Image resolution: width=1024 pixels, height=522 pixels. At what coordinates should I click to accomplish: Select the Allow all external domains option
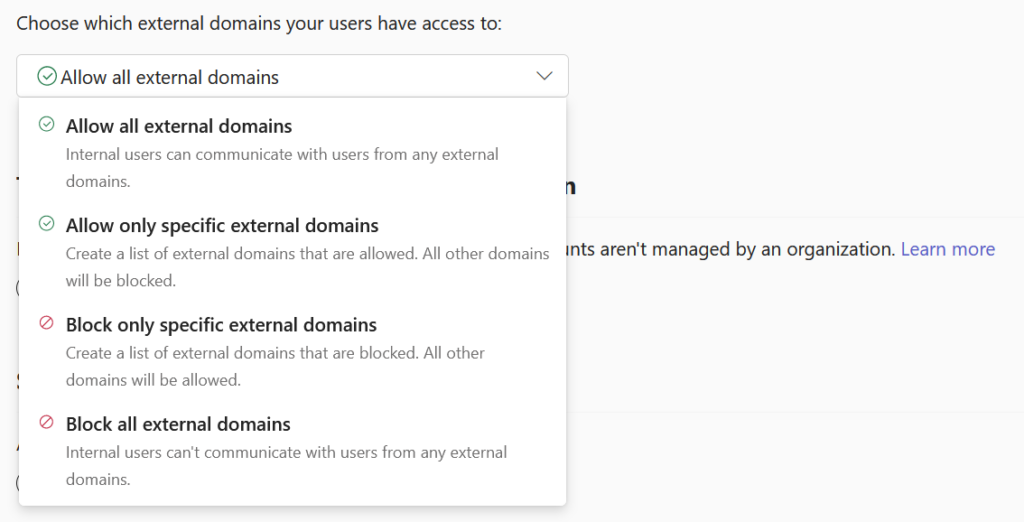179,126
